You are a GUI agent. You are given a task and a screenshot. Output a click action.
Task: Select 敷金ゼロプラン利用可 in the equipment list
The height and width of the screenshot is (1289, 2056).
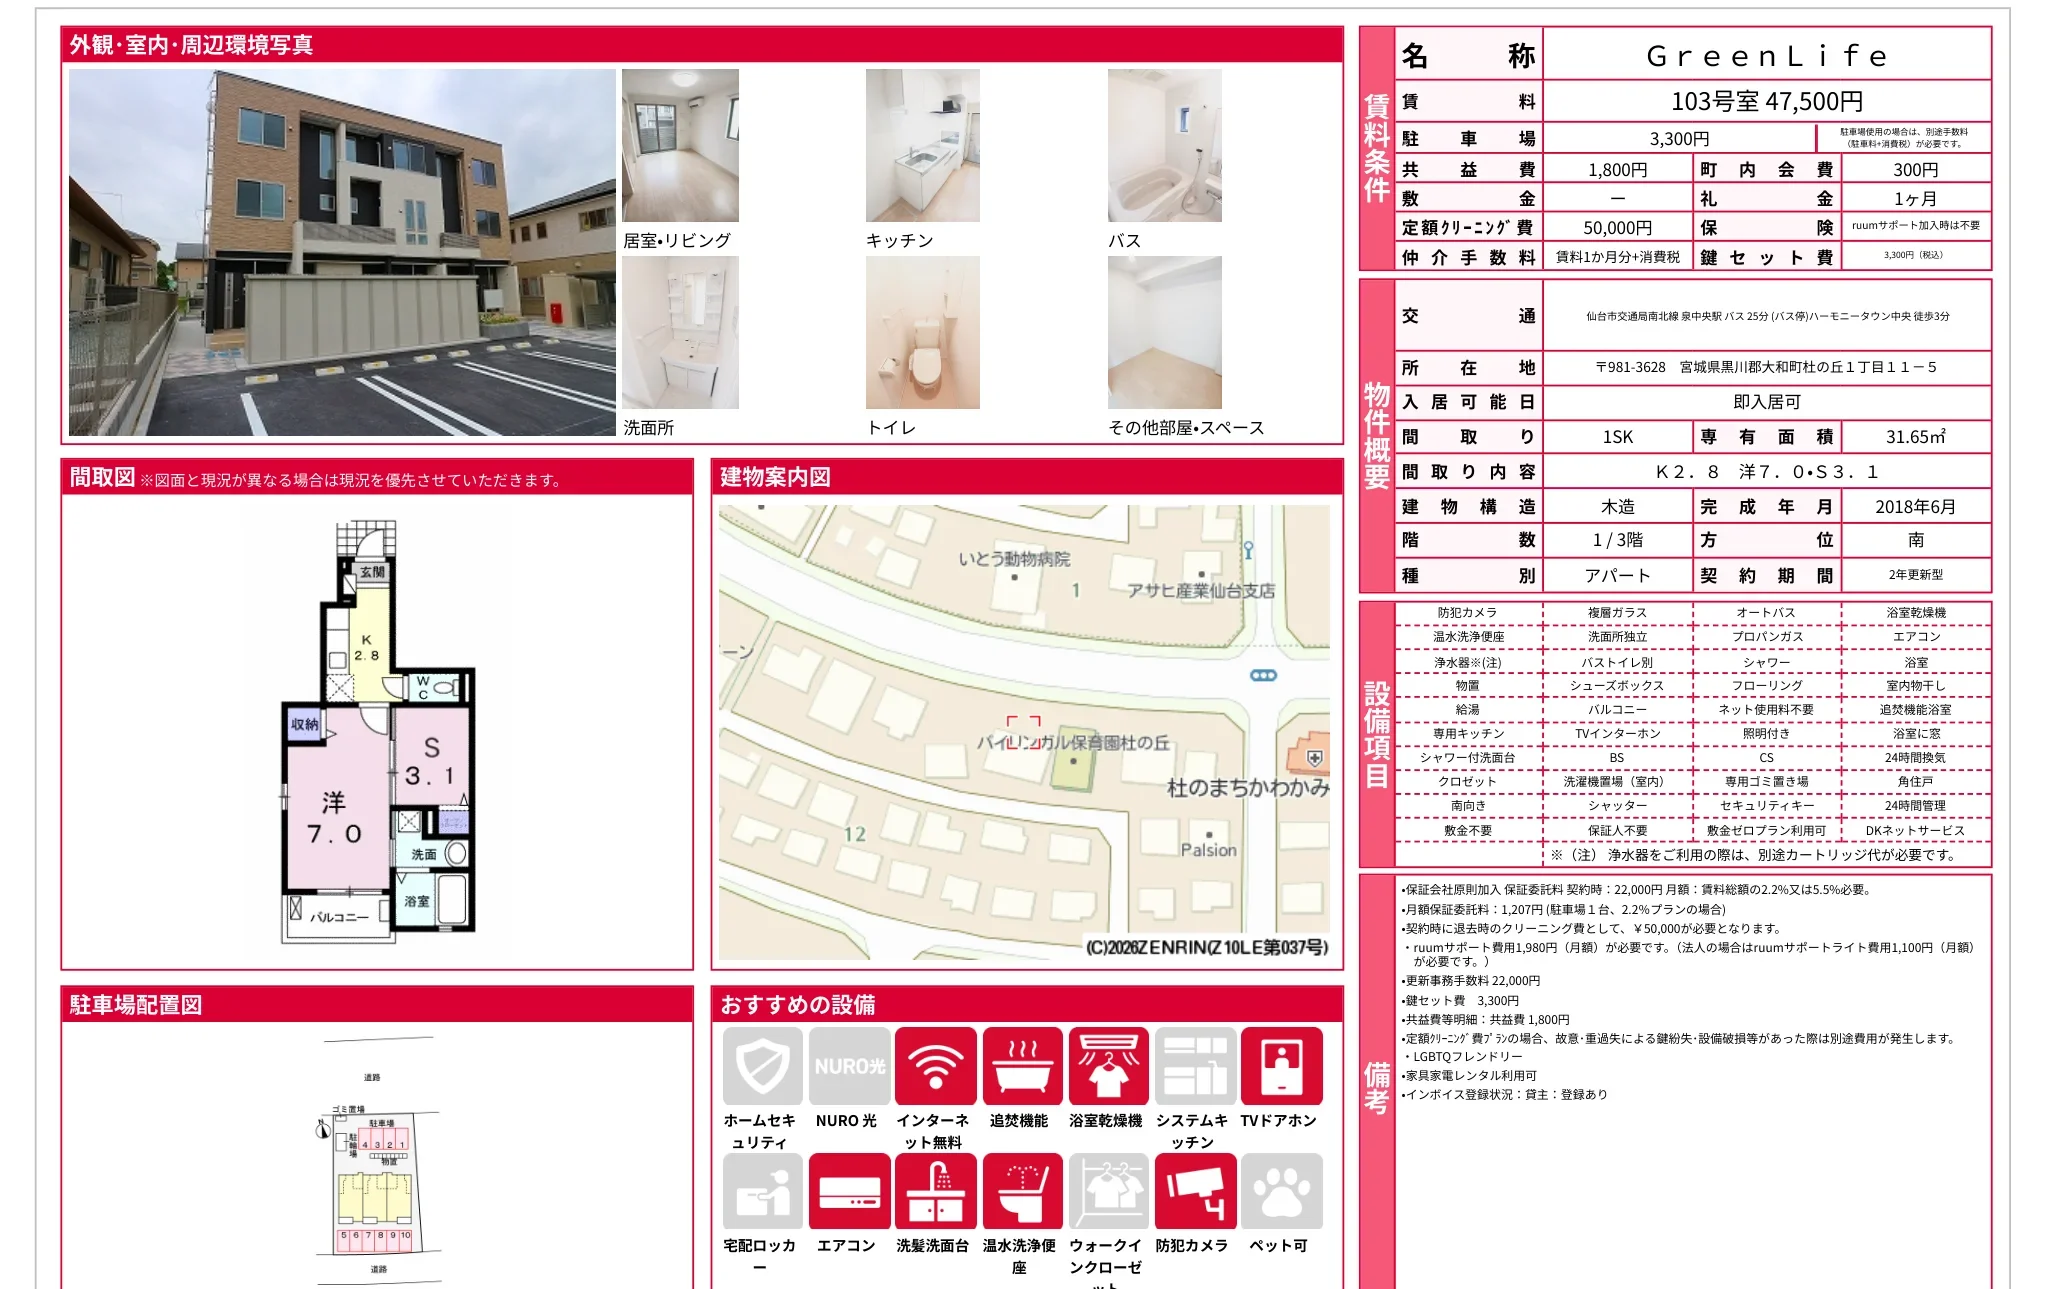pos(1766,830)
